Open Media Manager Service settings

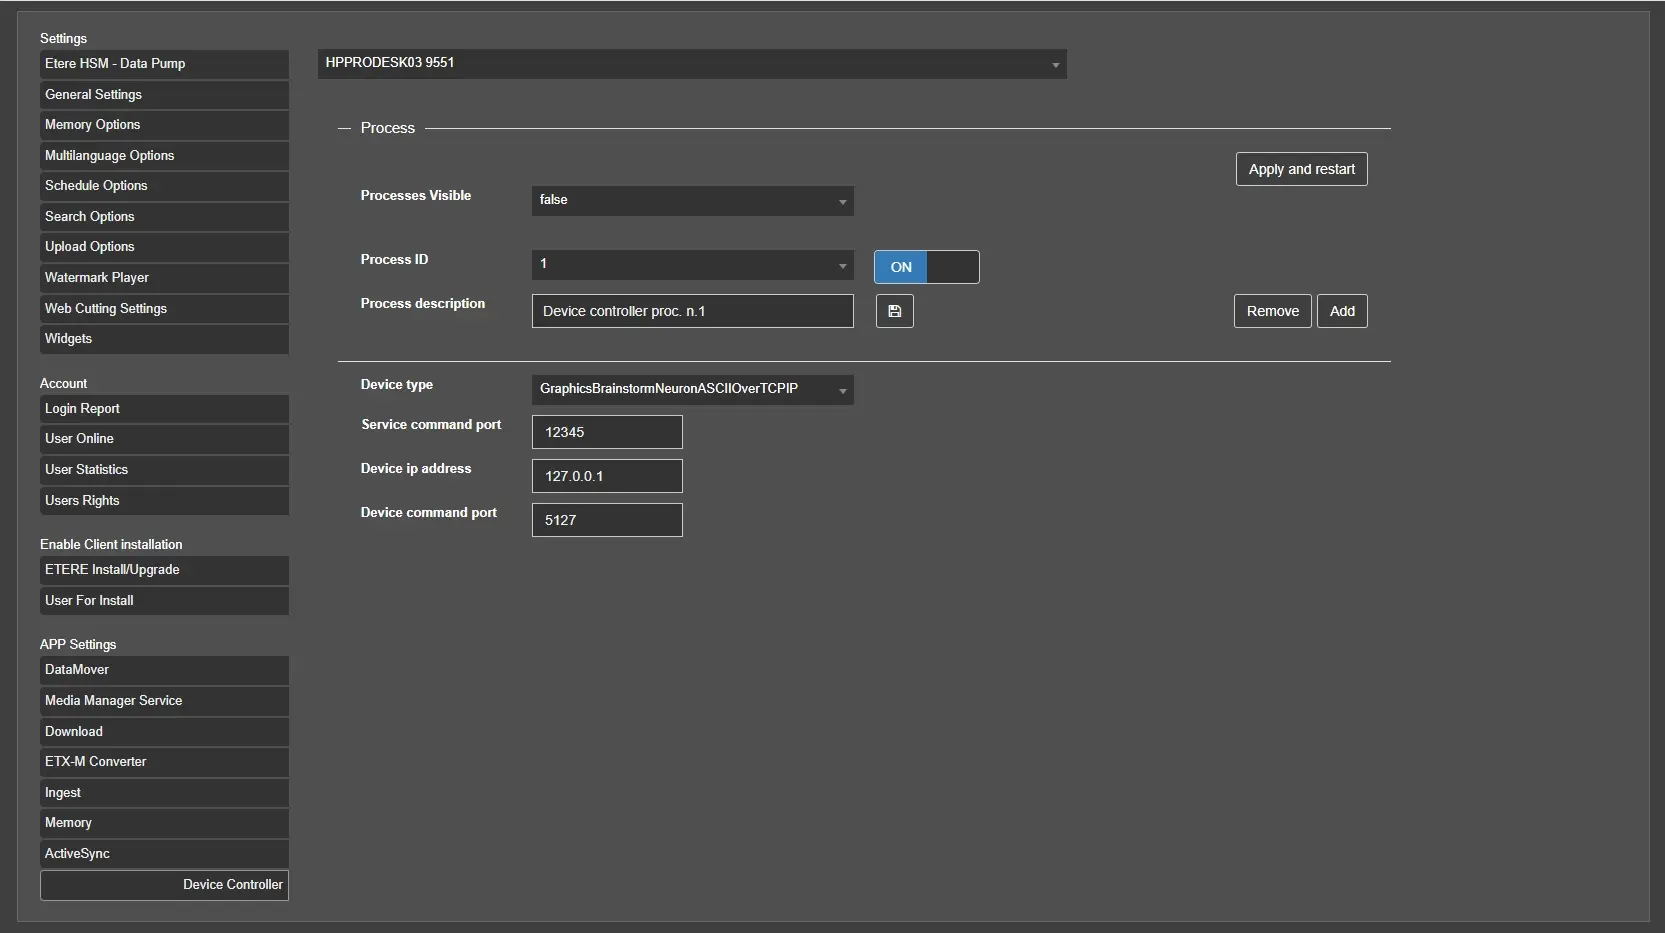164,701
